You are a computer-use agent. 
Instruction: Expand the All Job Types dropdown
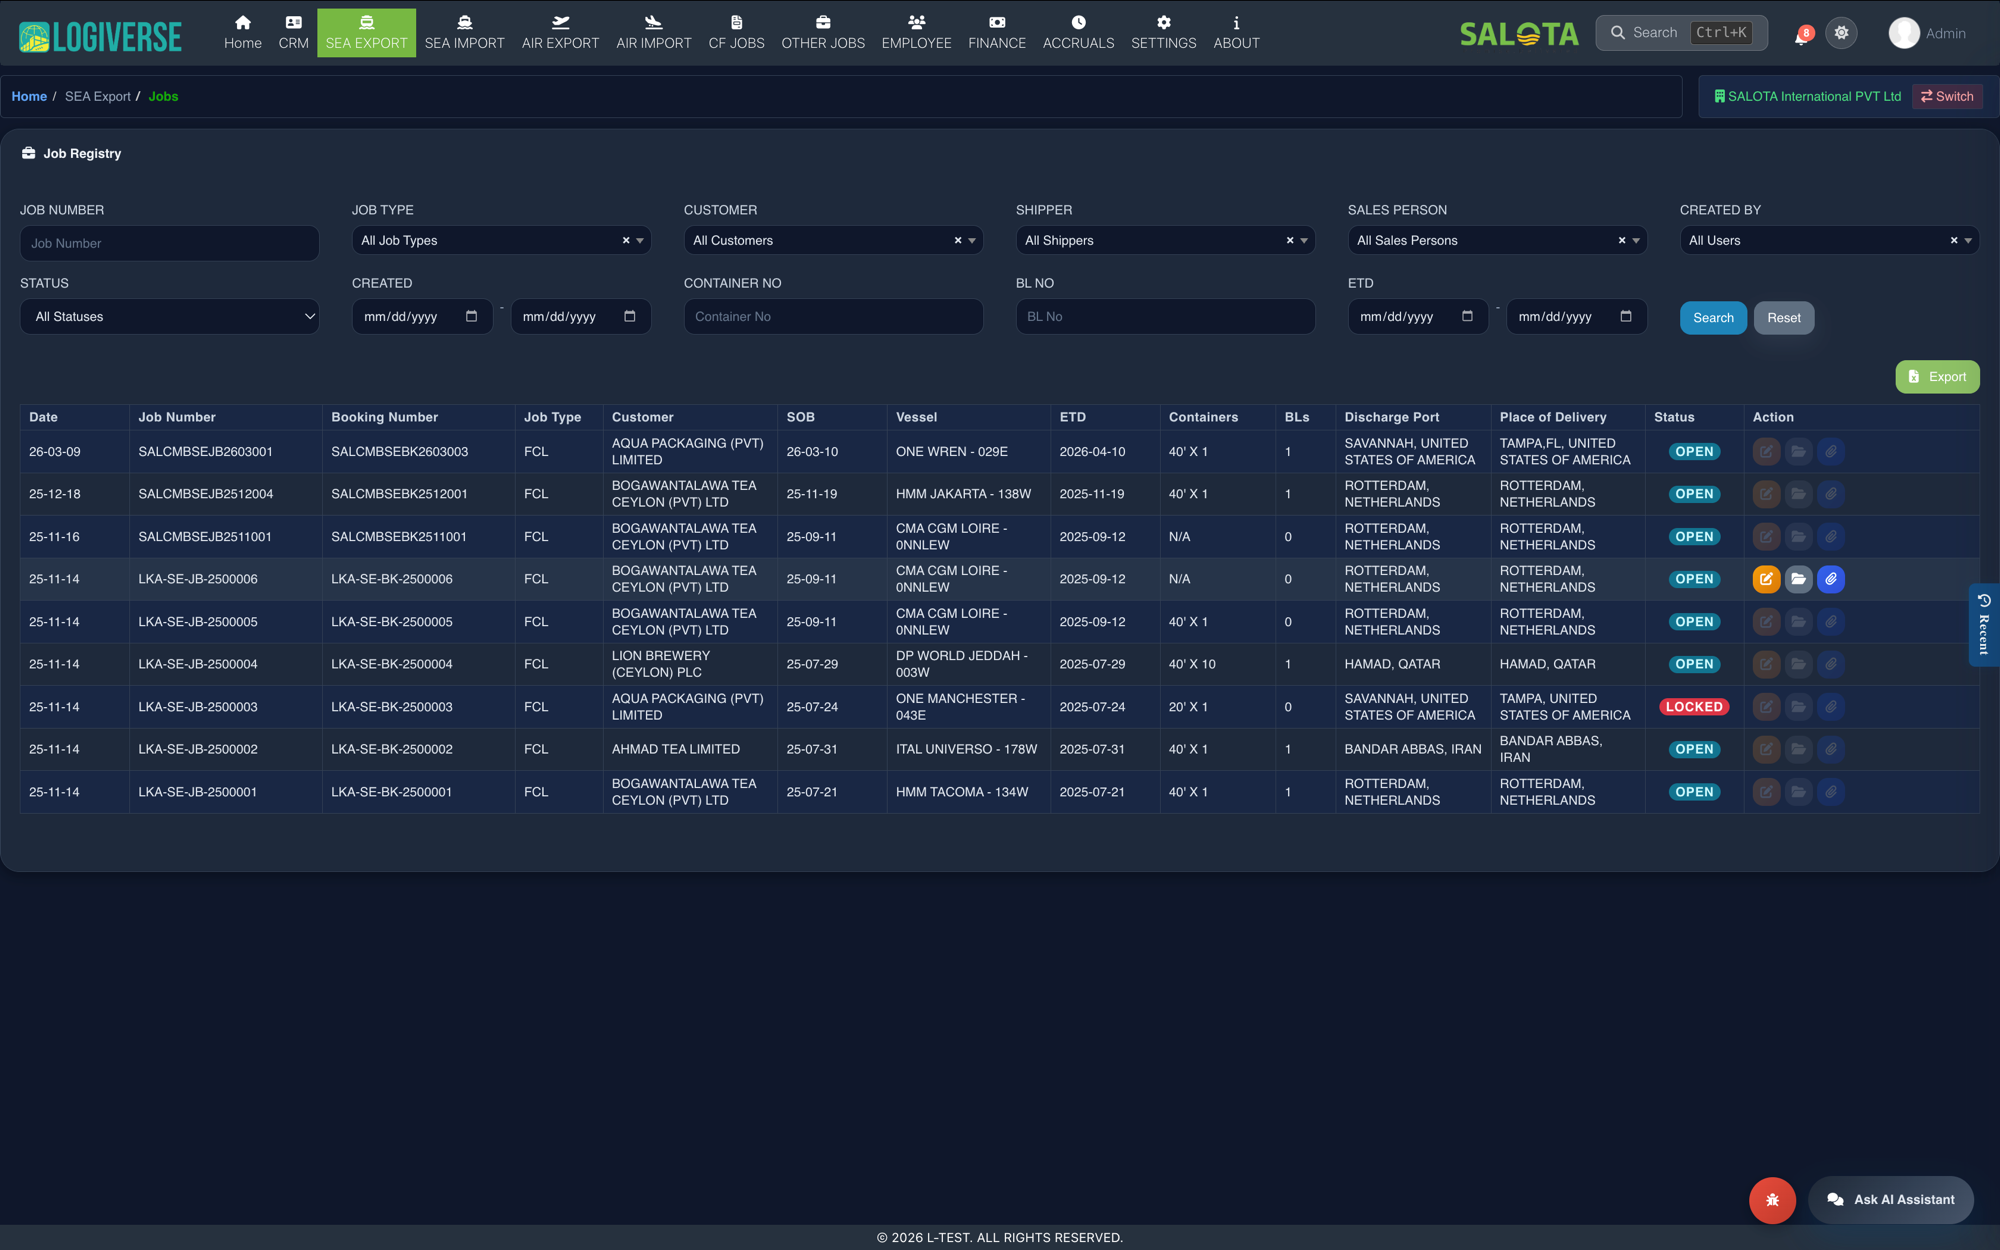click(640, 240)
